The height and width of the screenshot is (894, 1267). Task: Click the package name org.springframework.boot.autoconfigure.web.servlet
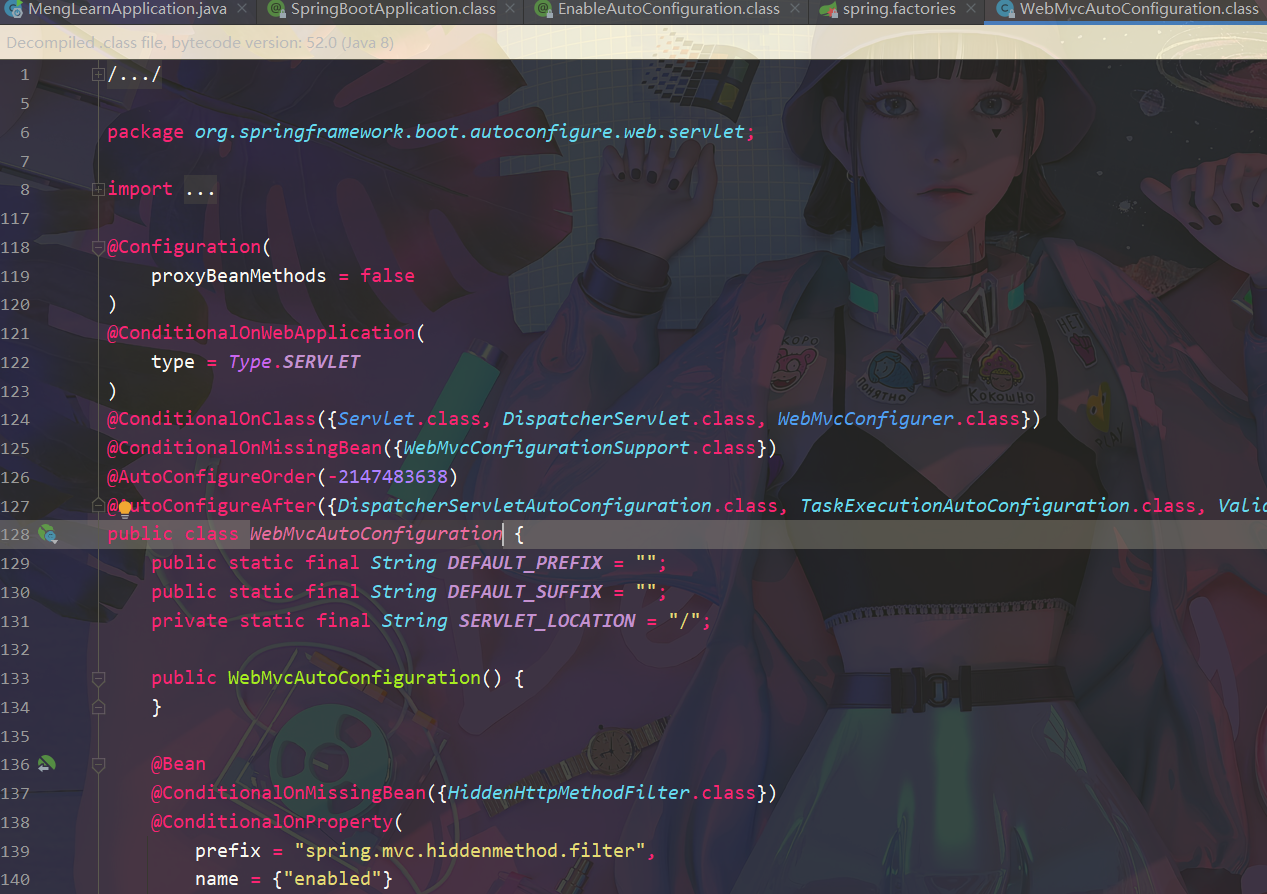pyautogui.click(x=470, y=132)
